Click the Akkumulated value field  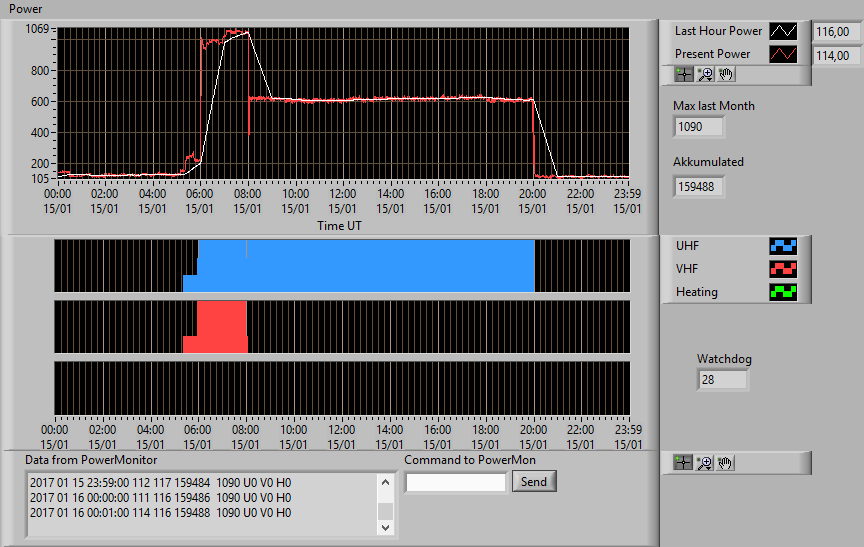tap(698, 187)
